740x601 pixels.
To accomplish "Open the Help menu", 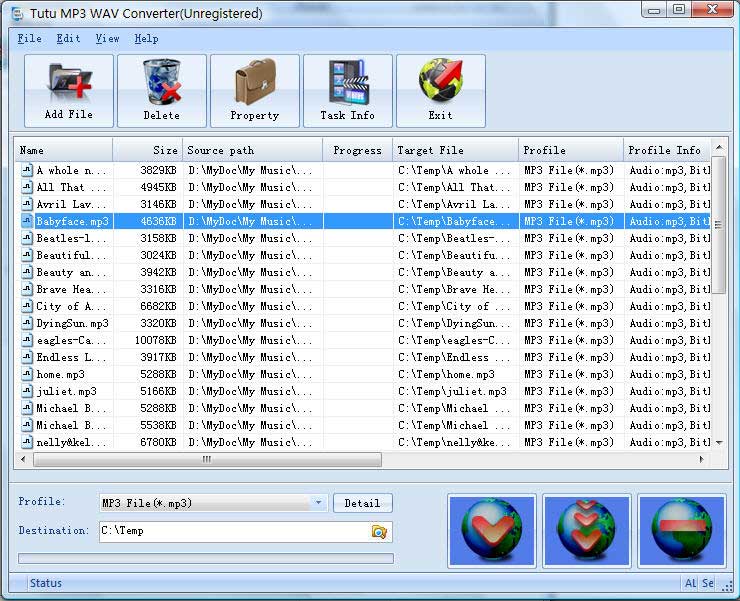I will (146, 39).
